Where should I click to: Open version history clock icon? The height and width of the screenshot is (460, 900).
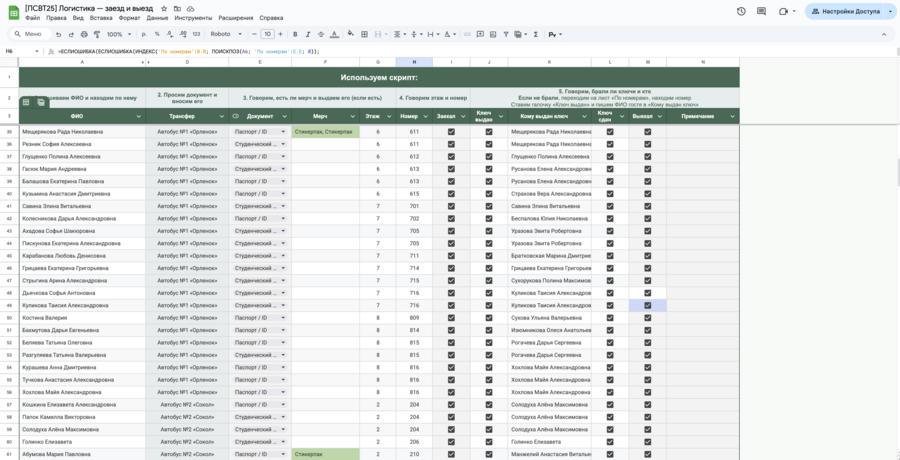(741, 11)
